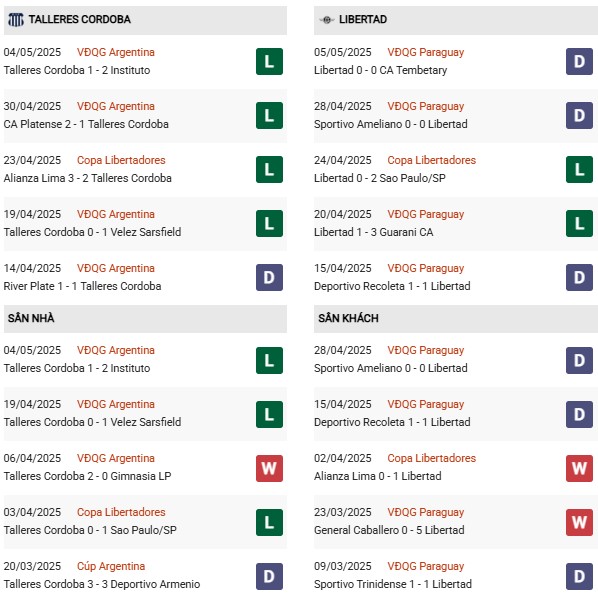Click the Talleres Cordoba club crest icon

click(x=16, y=19)
